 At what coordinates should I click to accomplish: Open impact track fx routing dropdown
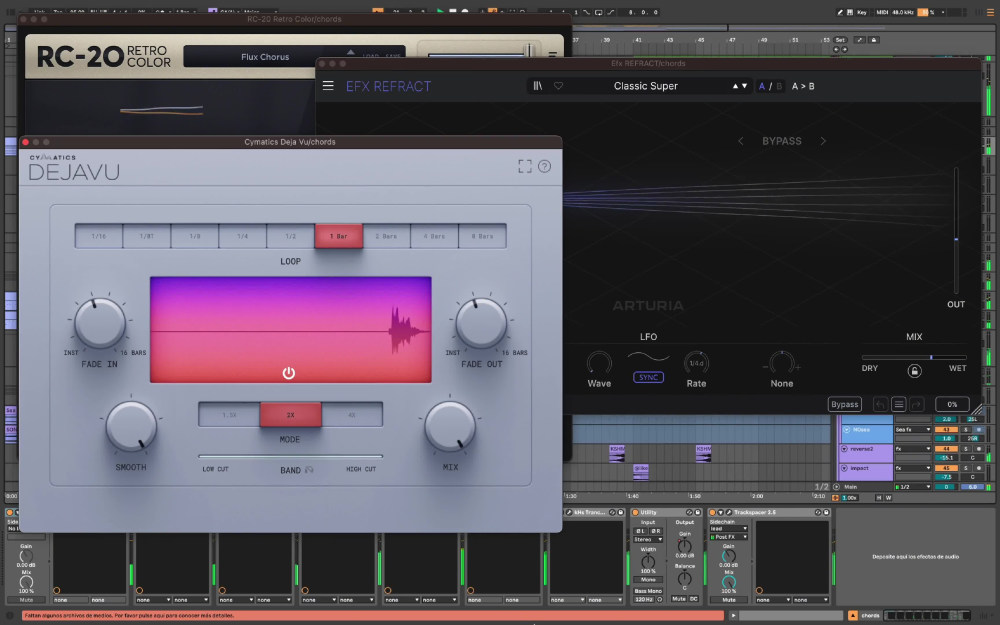tap(913, 468)
